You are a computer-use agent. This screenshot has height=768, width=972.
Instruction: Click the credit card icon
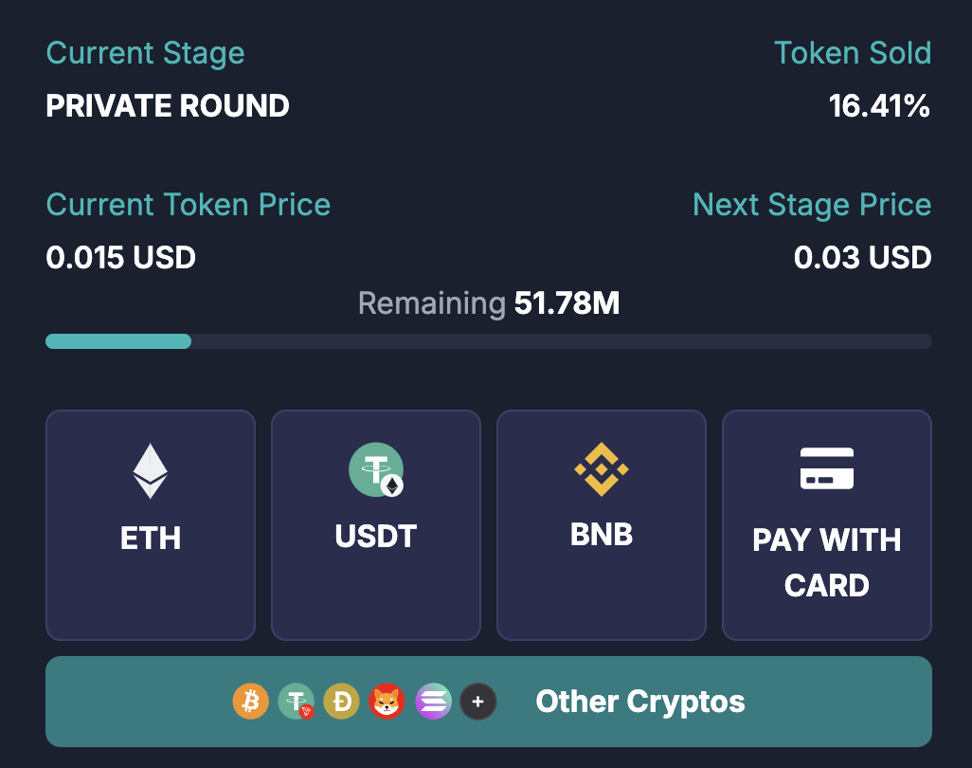pos(827,468)
